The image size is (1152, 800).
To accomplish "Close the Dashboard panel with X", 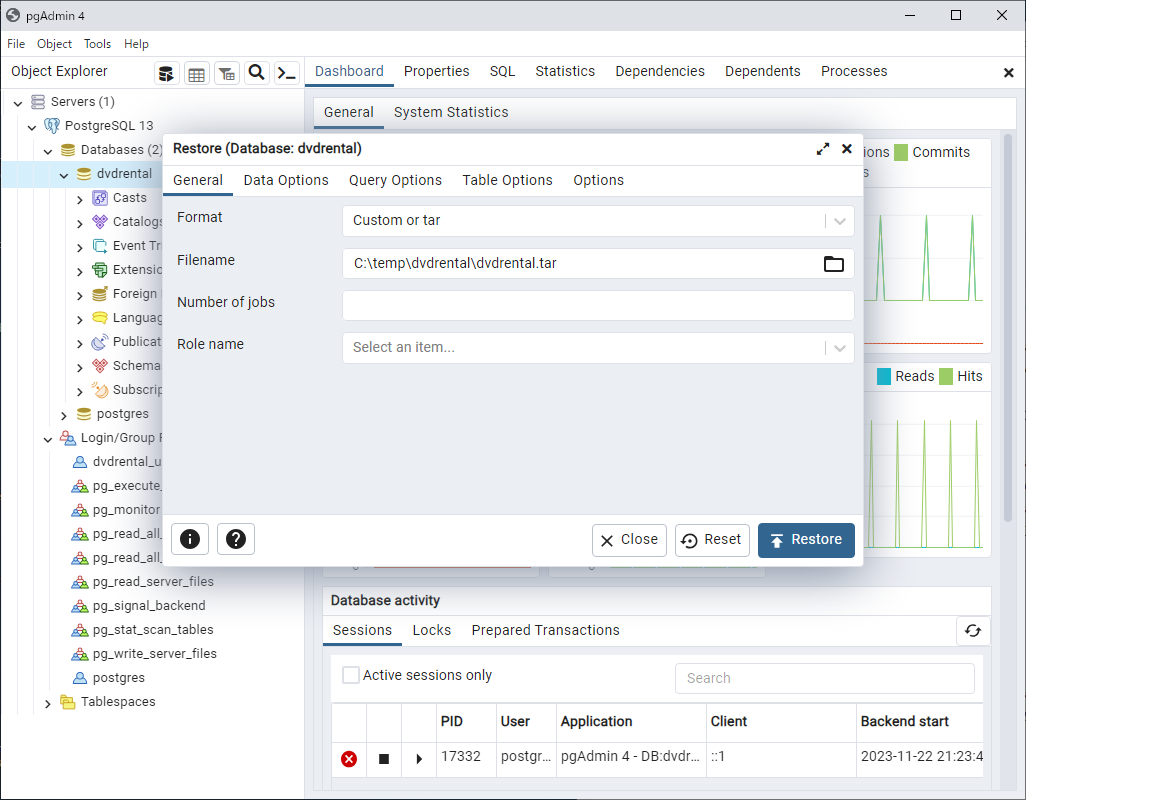I will (1008, 73).
